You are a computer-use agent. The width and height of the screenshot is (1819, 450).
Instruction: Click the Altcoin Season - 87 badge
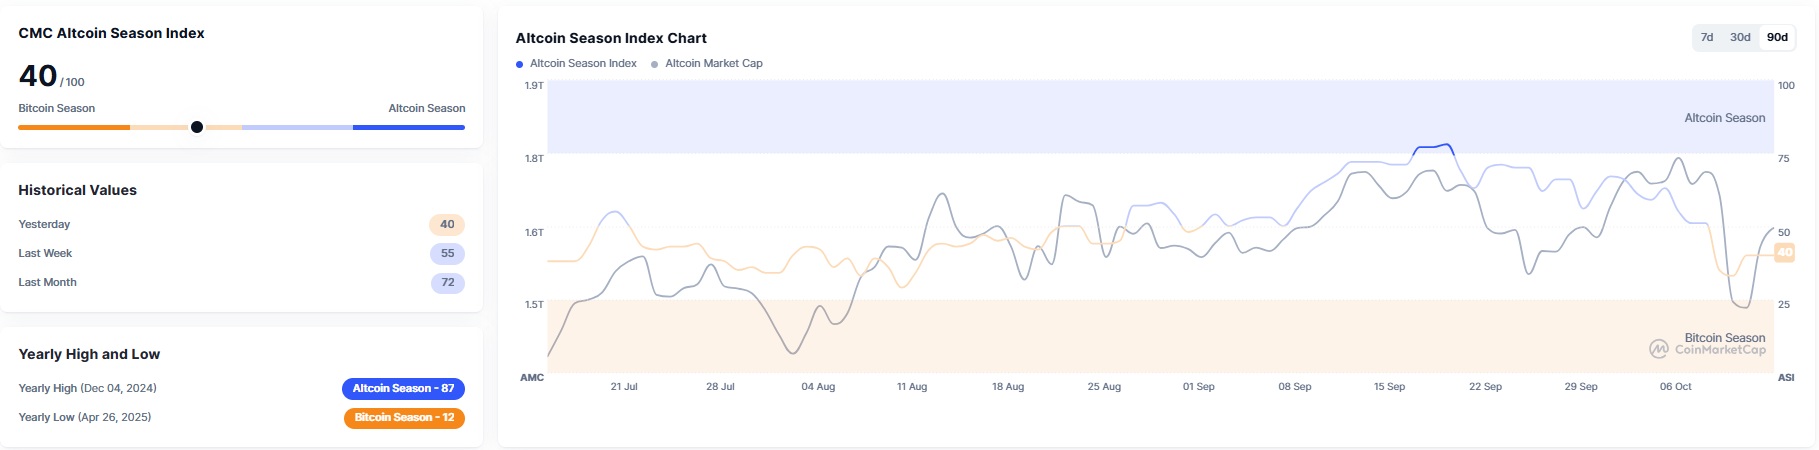(403, 388)
